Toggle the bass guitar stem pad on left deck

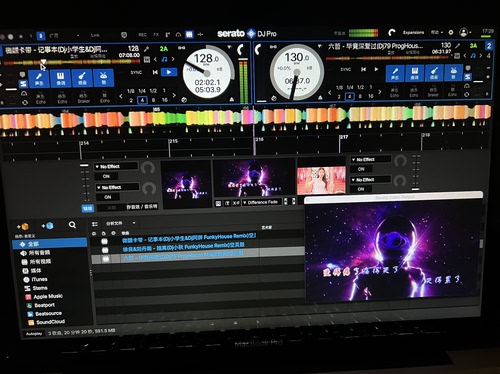(x=82, y=78)
